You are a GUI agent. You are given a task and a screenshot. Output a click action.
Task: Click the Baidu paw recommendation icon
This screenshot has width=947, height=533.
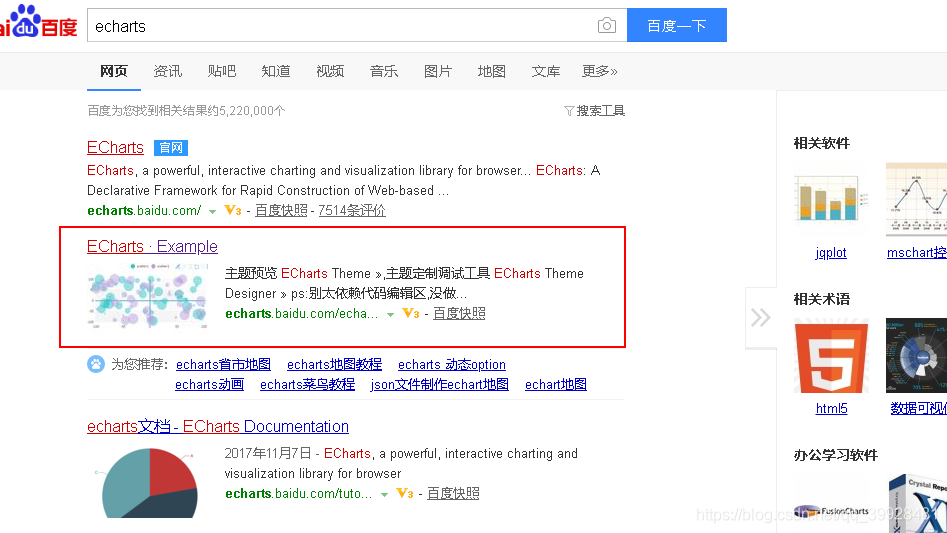point(96,364)
